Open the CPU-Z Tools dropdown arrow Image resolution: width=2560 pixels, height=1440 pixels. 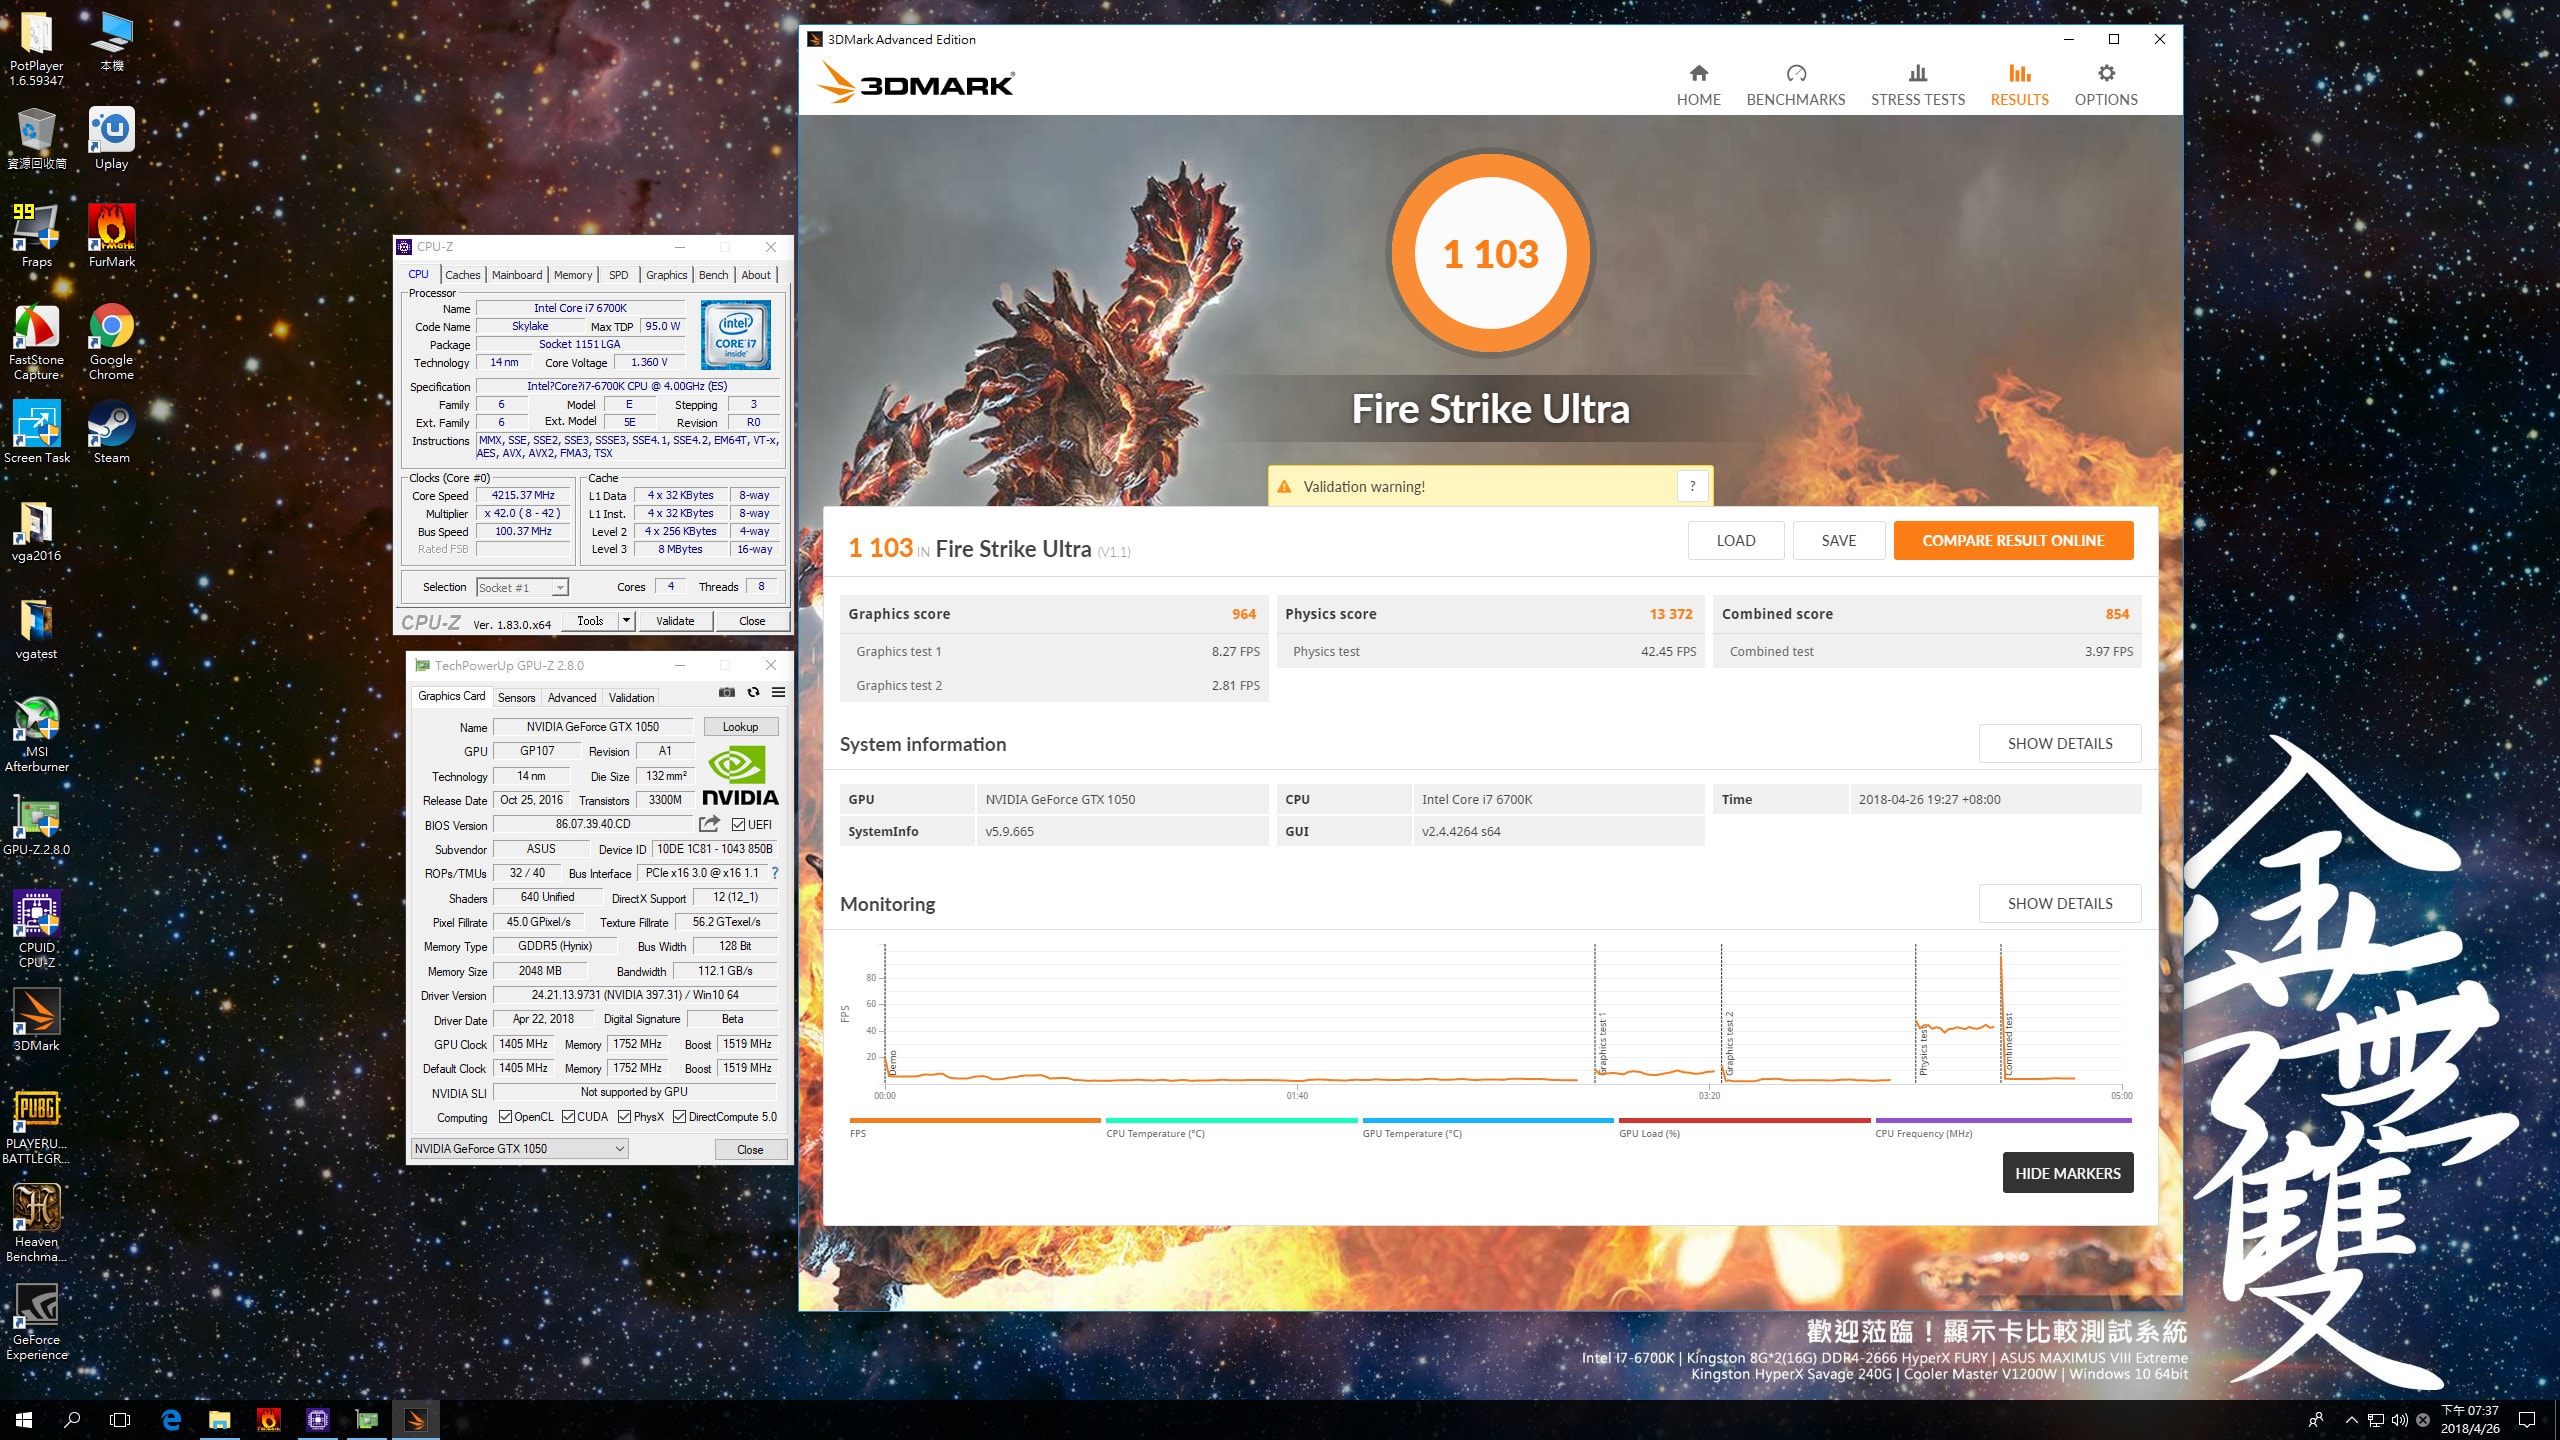click(x=626, y=621)
